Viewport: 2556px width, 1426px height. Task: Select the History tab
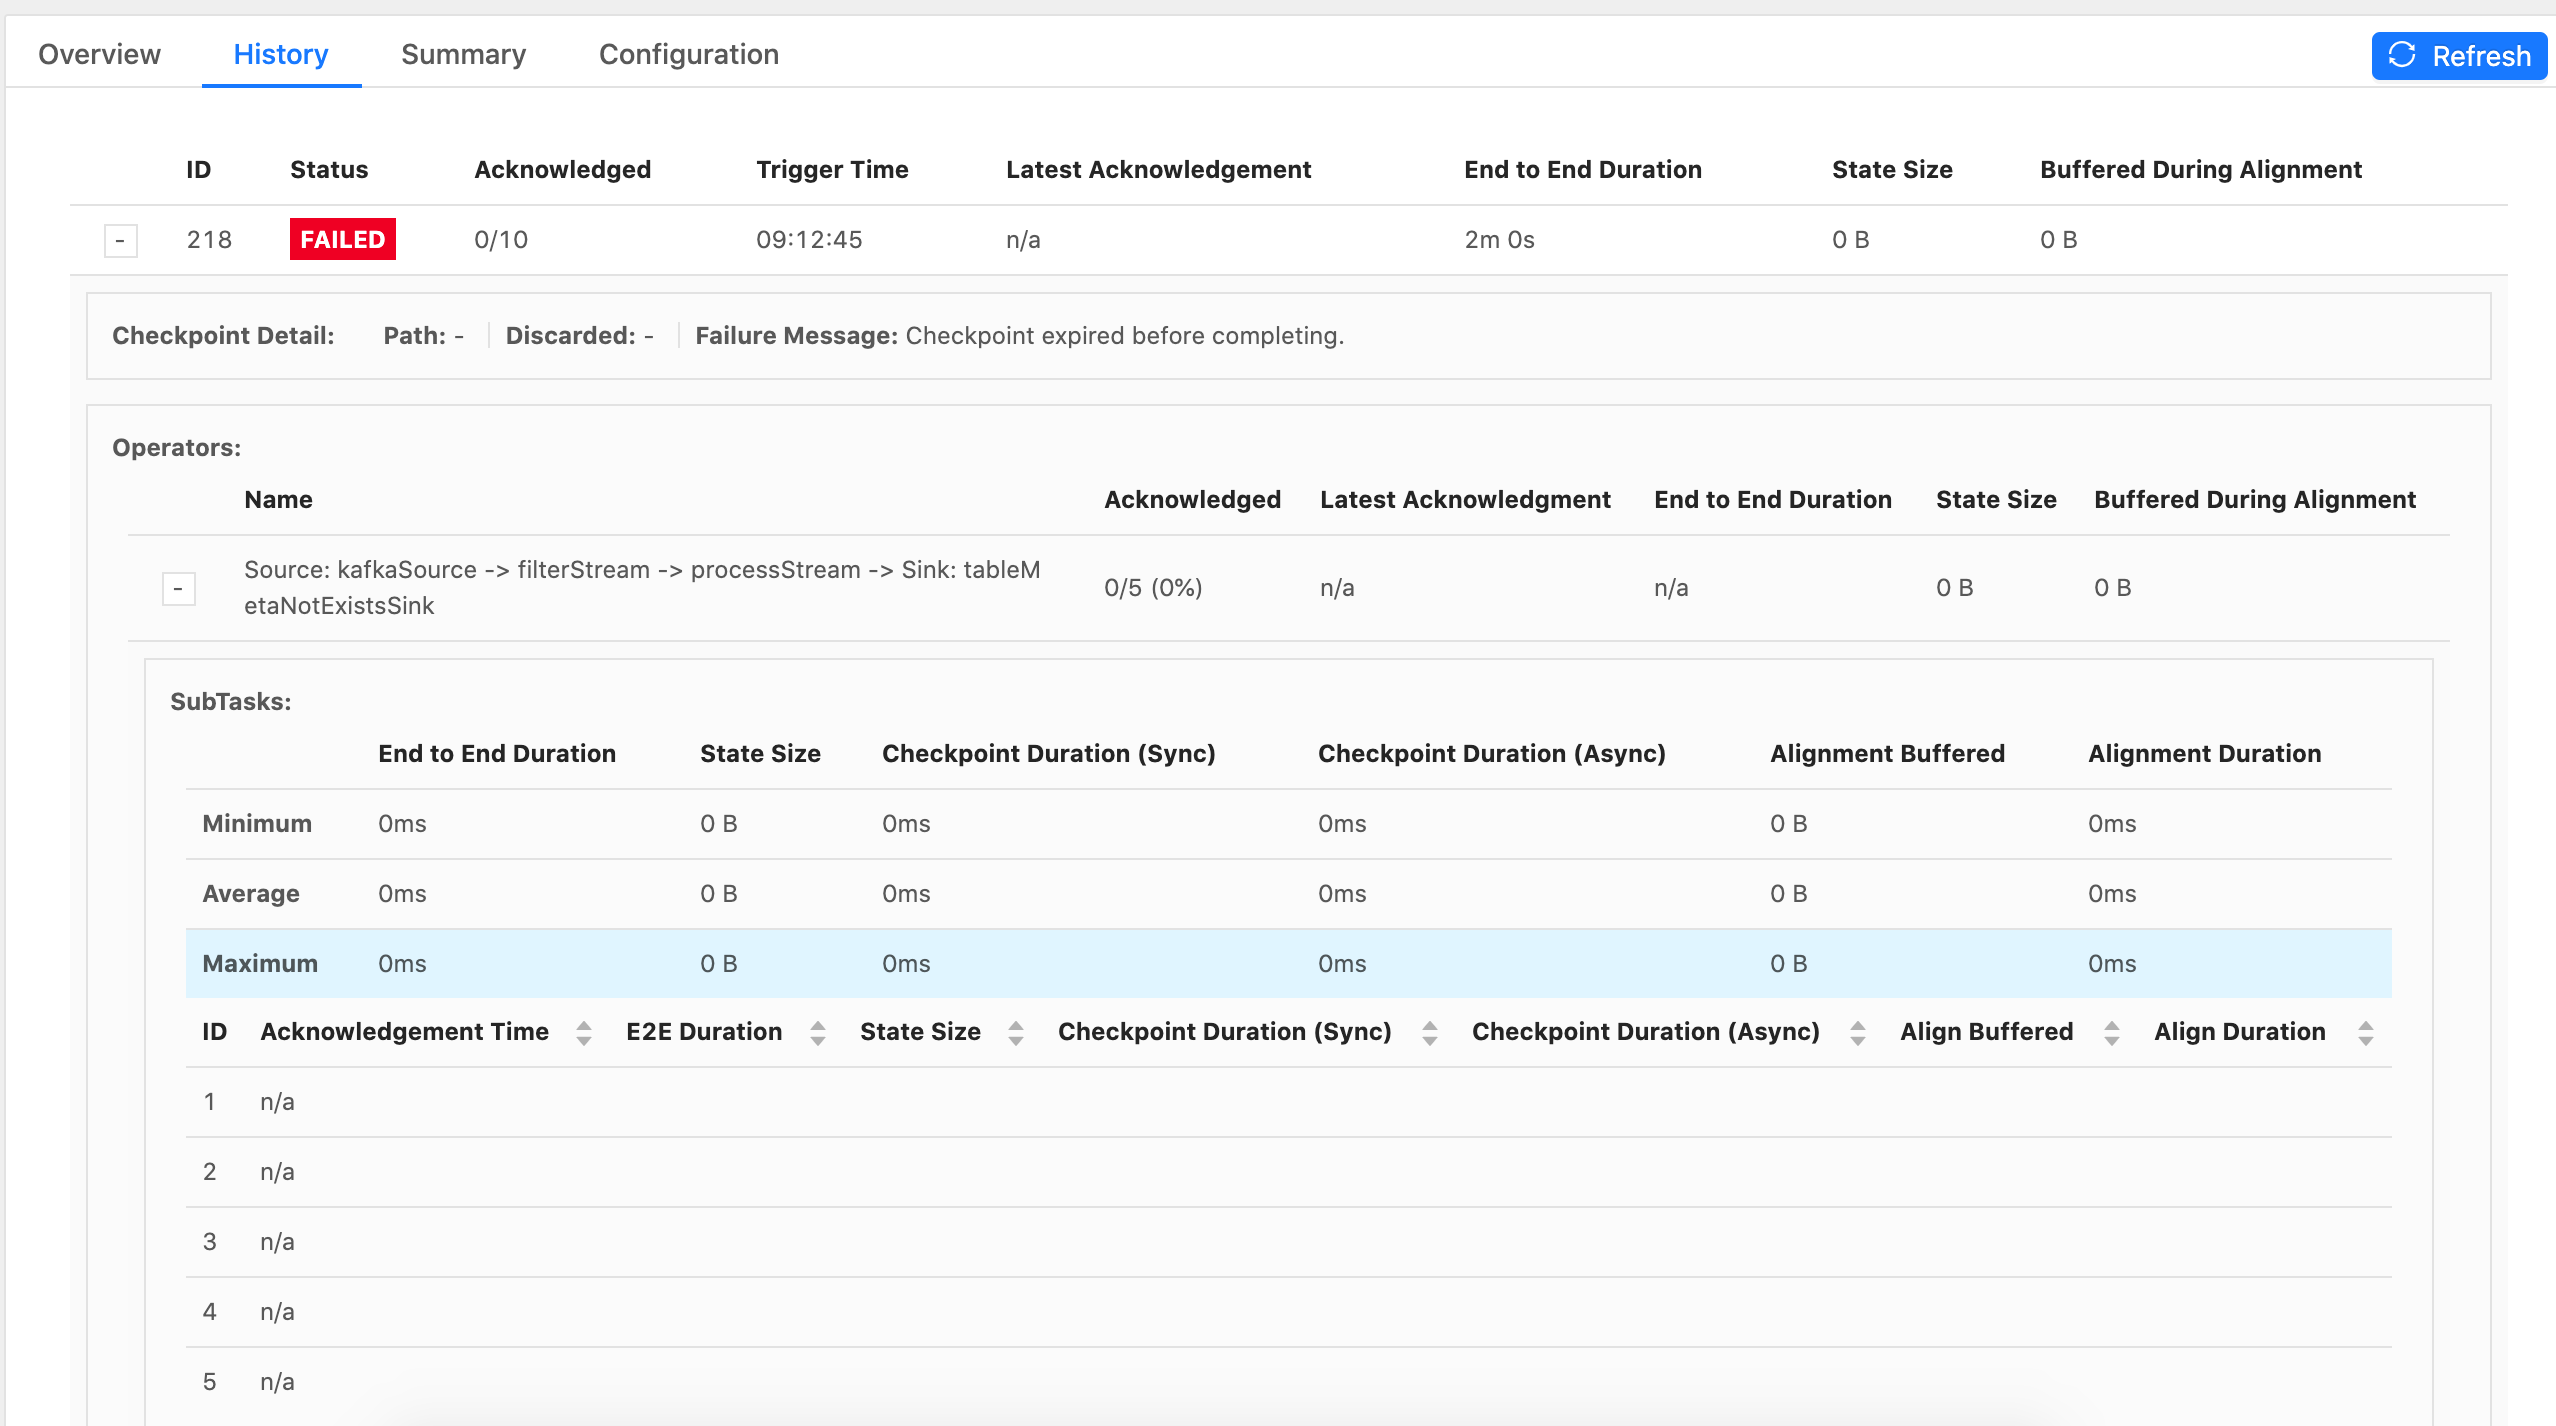280,54
